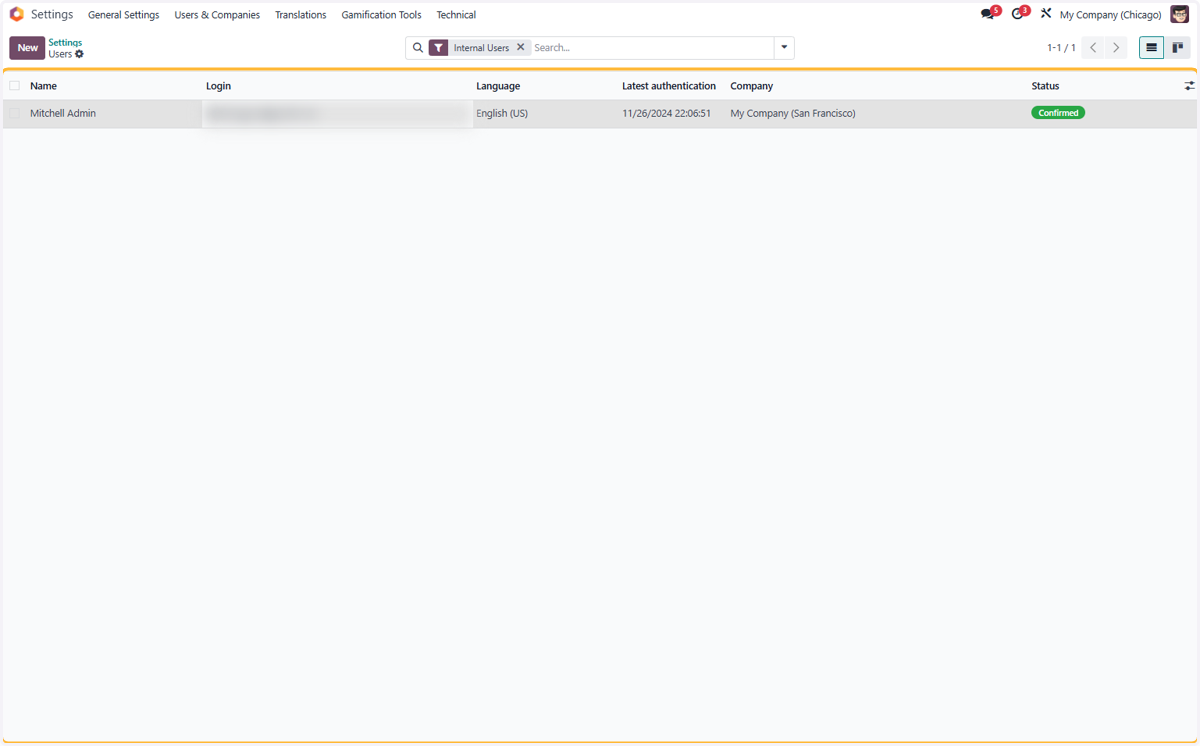Go to Settings breadcrumb link
Viewport: 1200px width, 746px height.
click(x=65, y=43)
